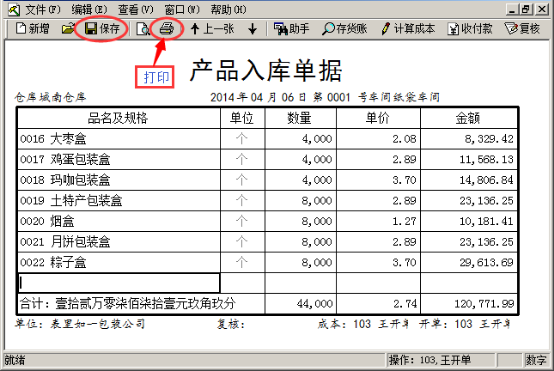Screen dimensions: 554x371
Task: Click the 复核 review button
Action: (x=522, y=29)
